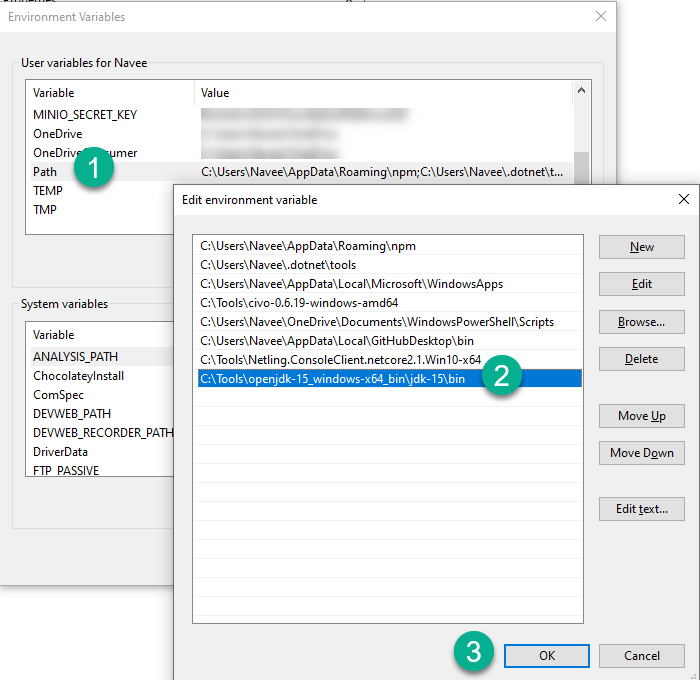Select the Microsoft\WindowsApps path entry
Image resolution: width=700 pixels, height=680 pixels.
(x=388, y=284)
